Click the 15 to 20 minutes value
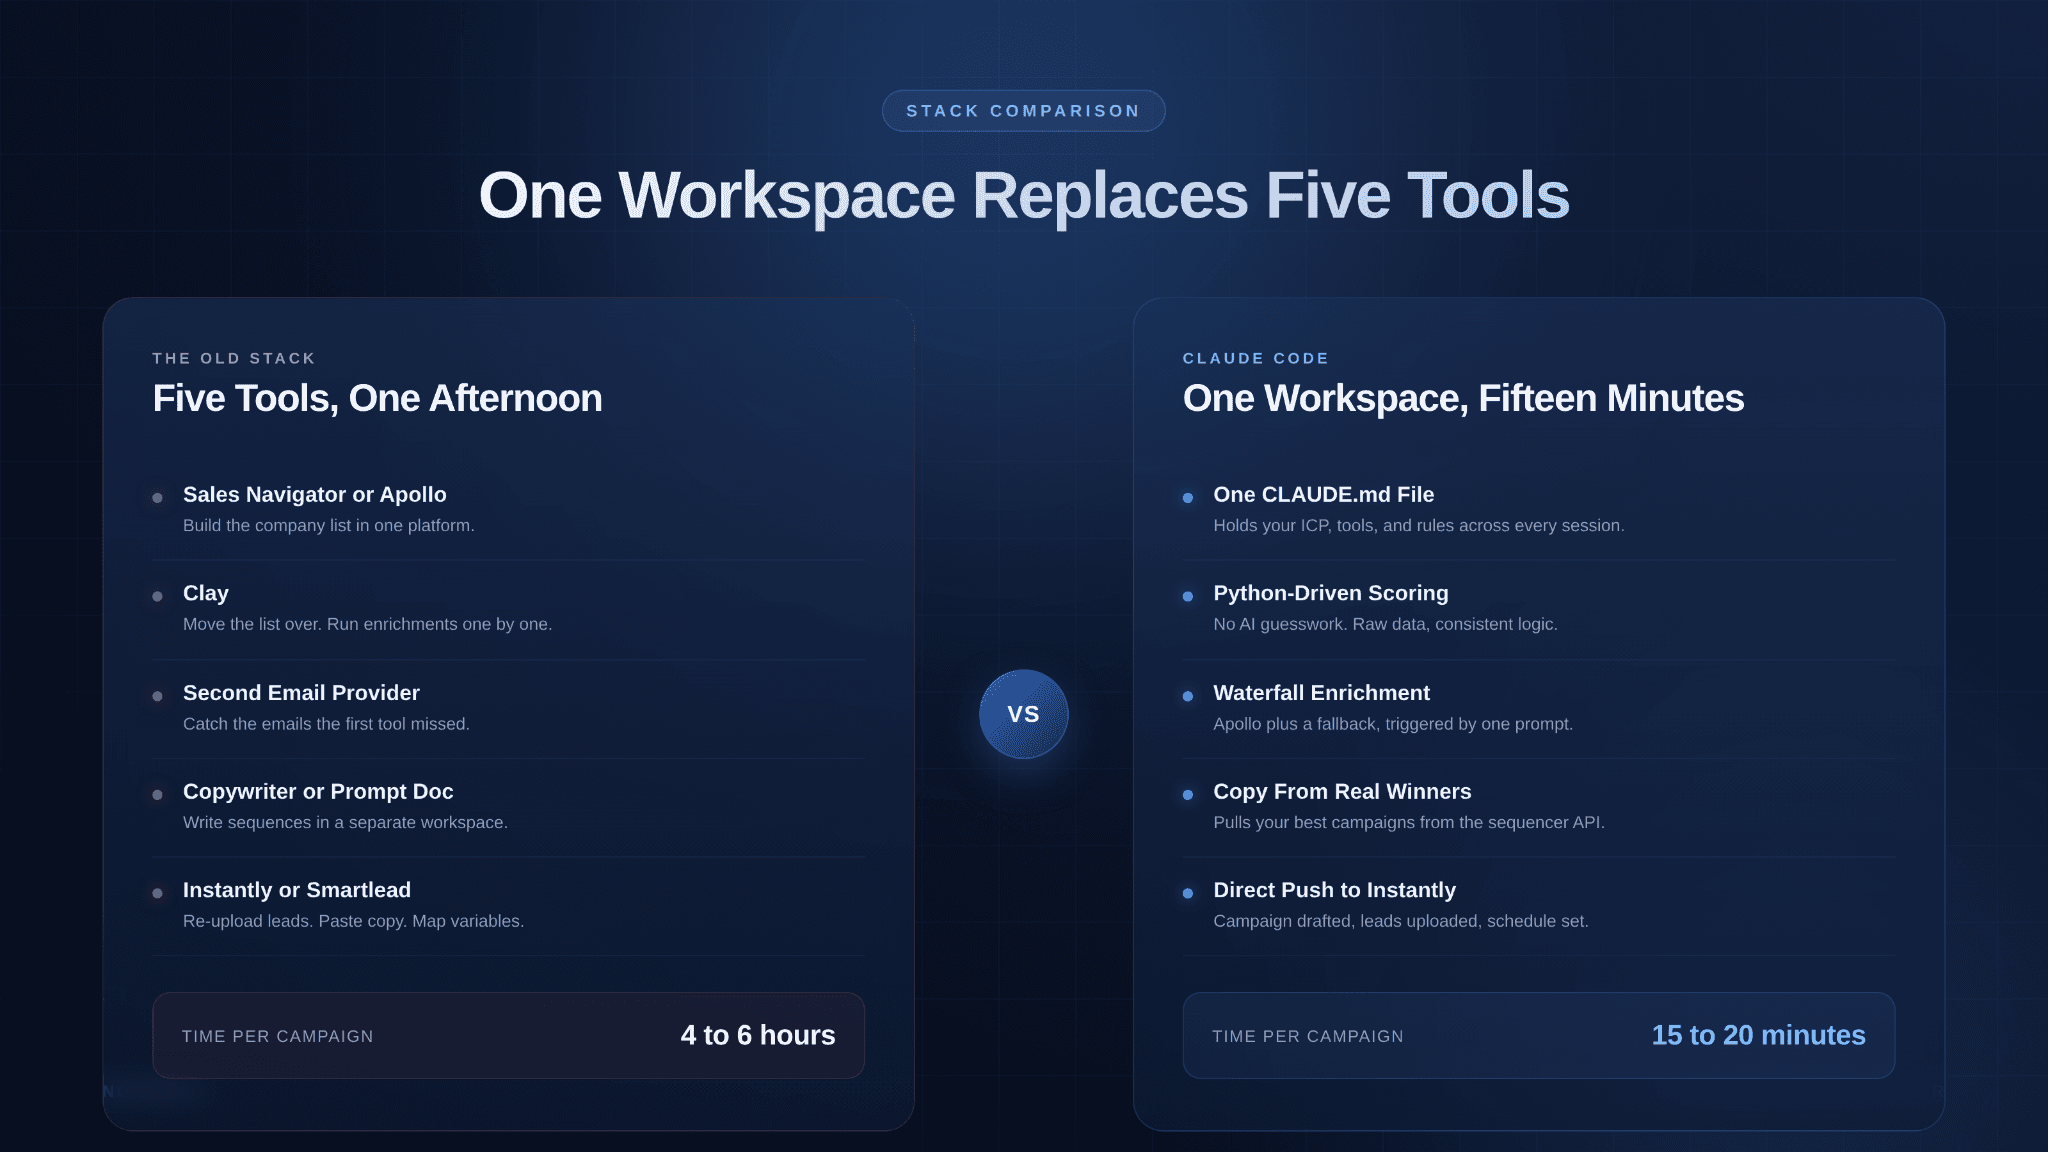Image resolution: width=2048 pixels, height=1152 pixels. (1758, 1035)
